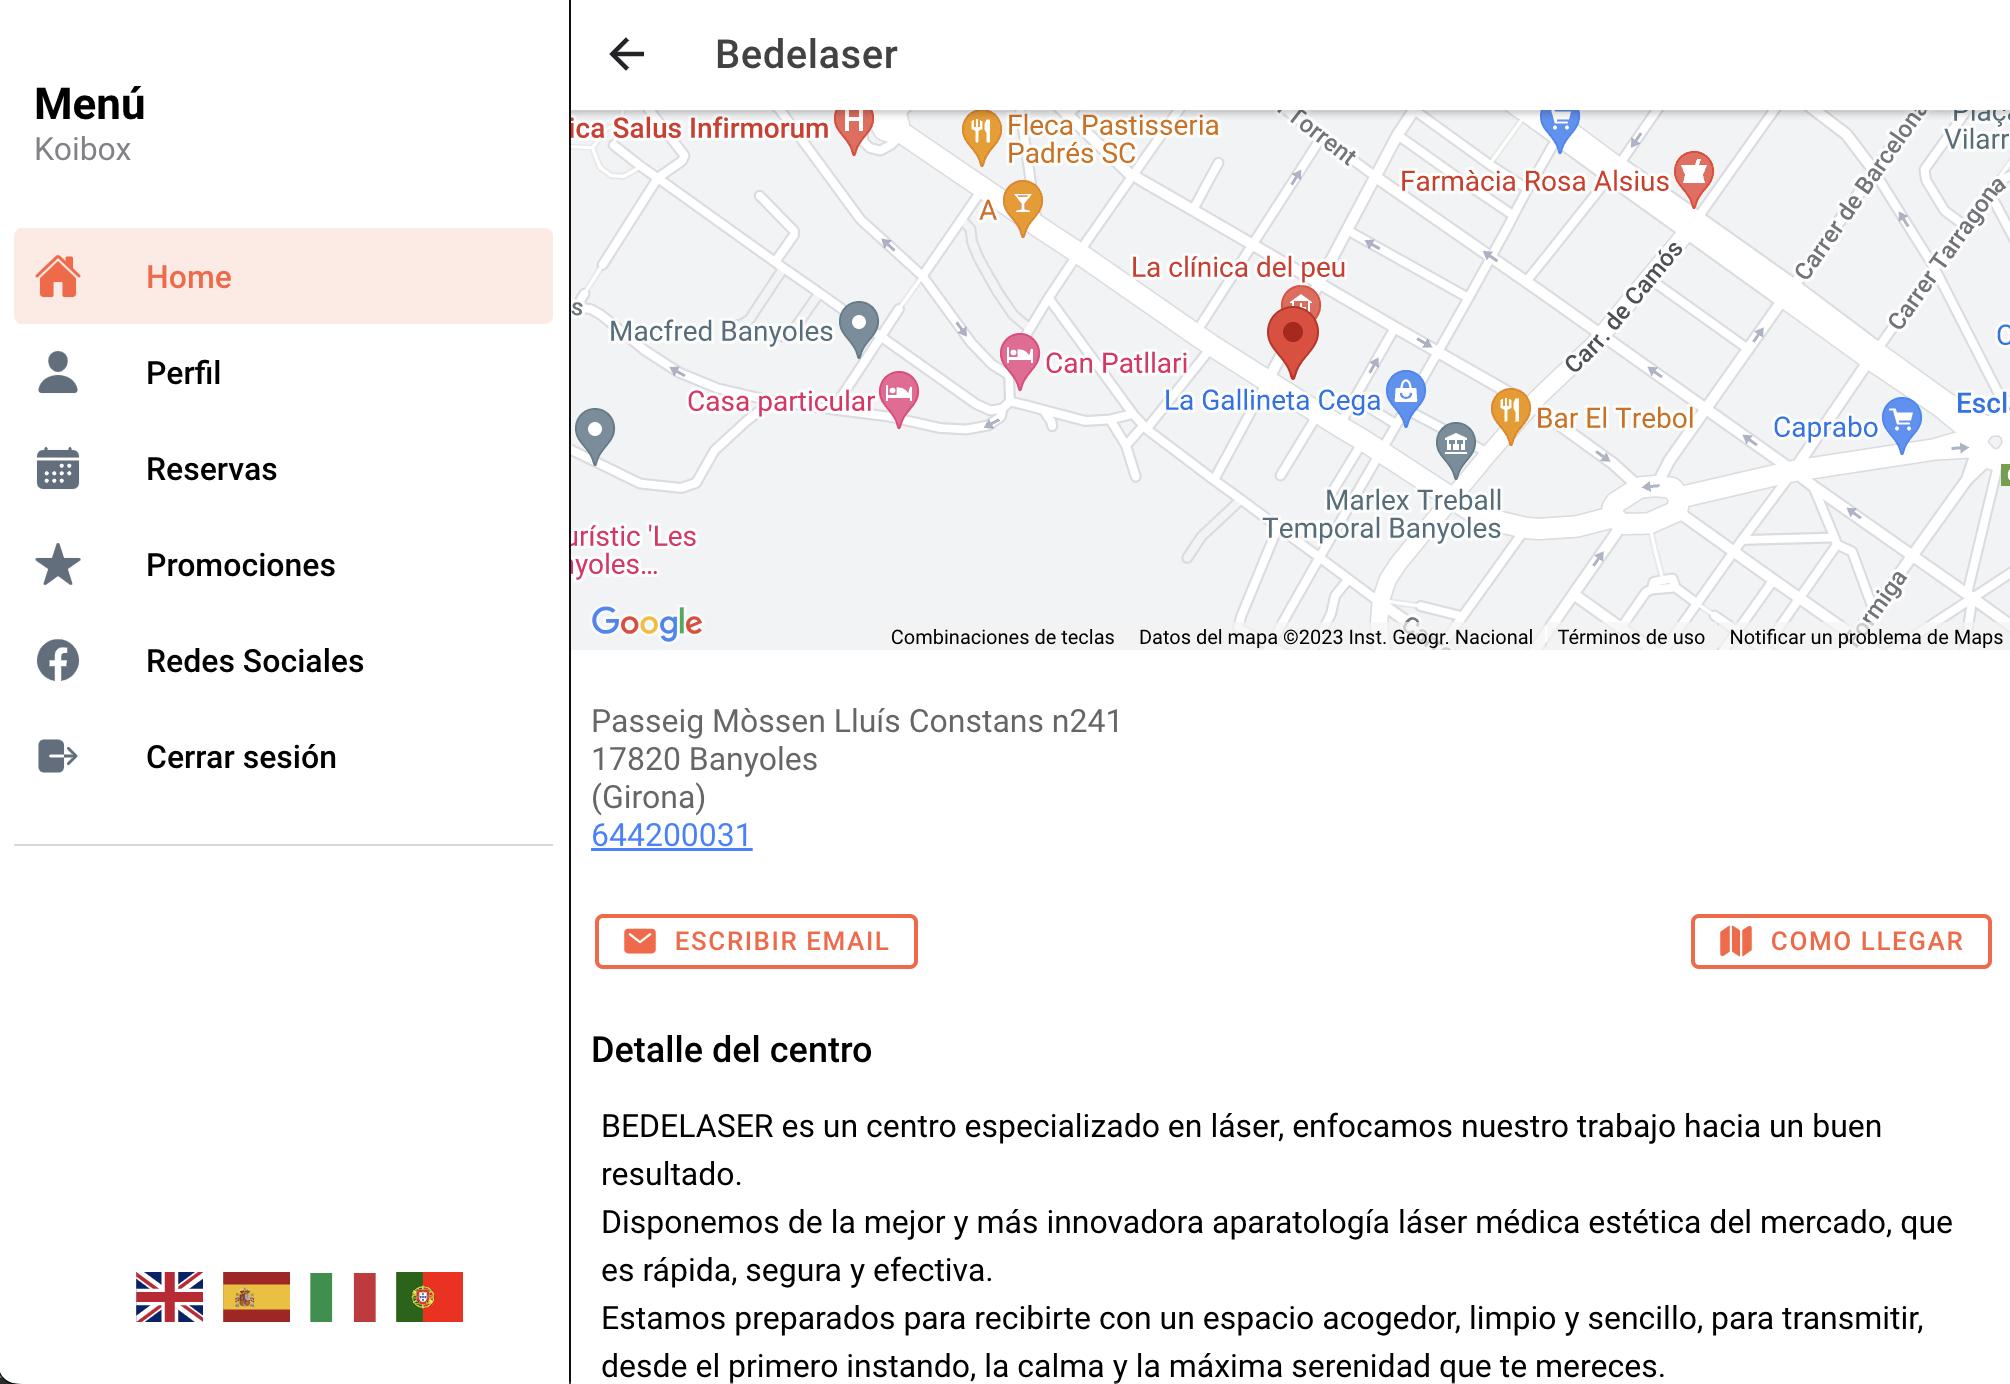Switch language with the UK flag
2010x1384 pixels.
pos(170,1297)
